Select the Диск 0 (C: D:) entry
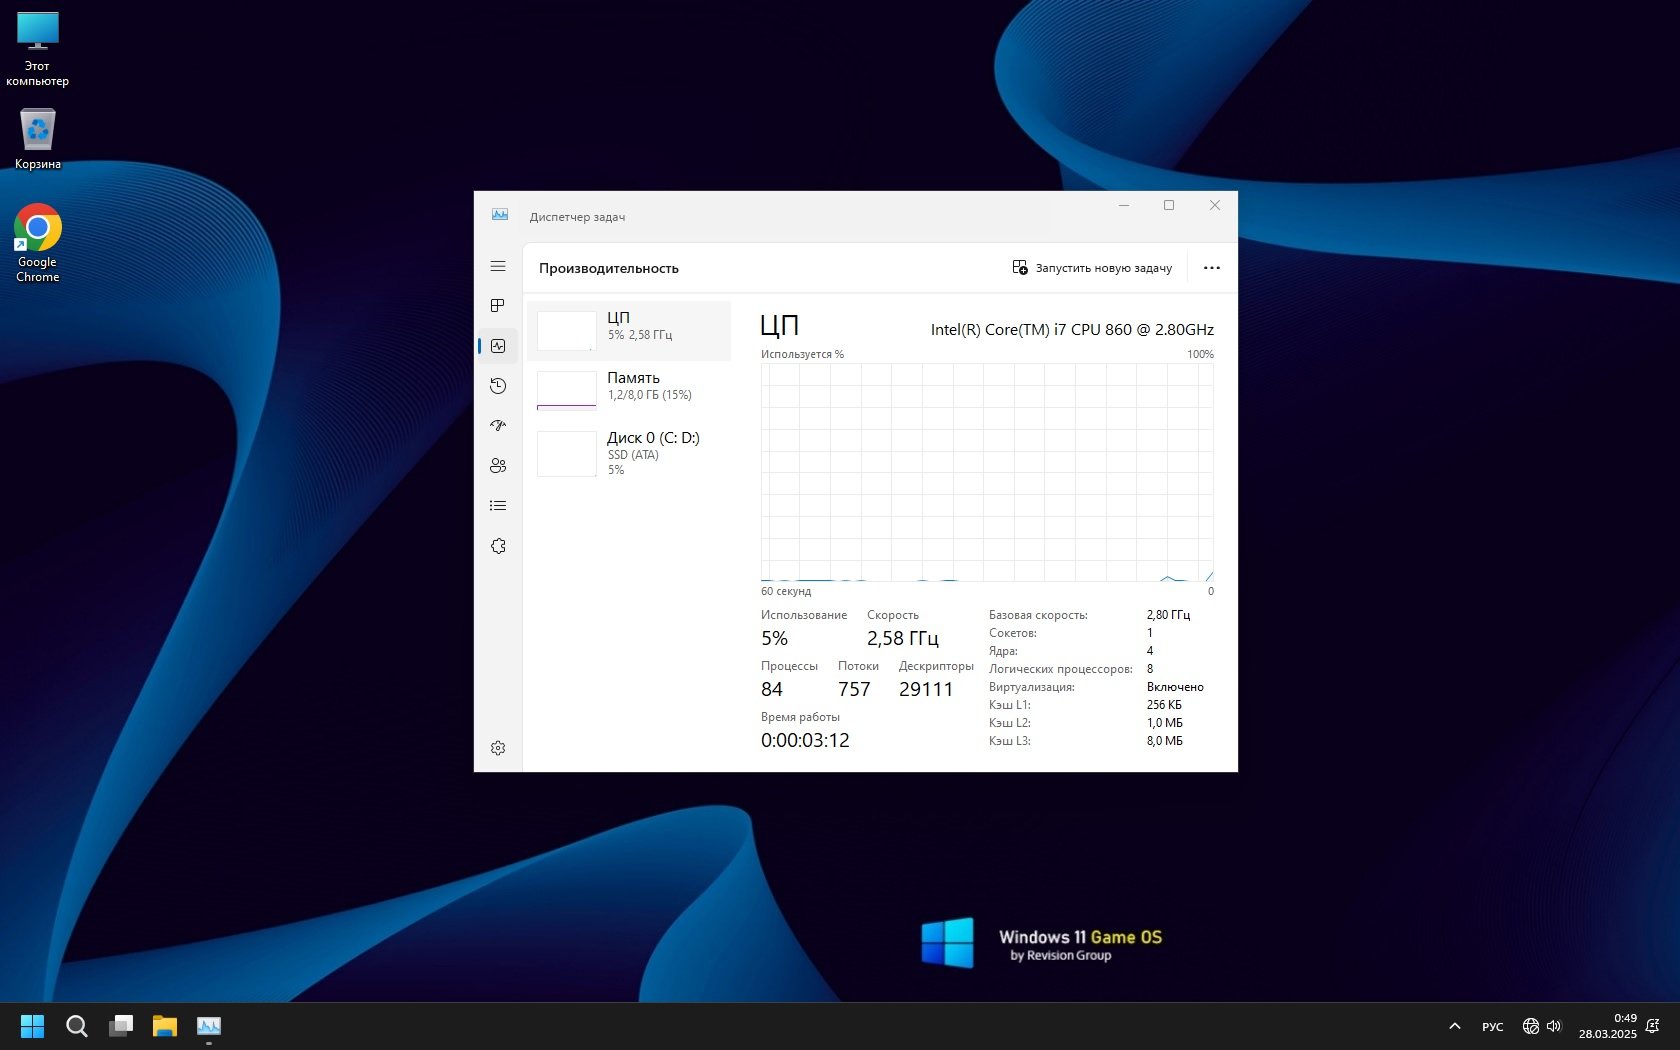This screenshot has height=1050, width=1680. click(629, 452)
